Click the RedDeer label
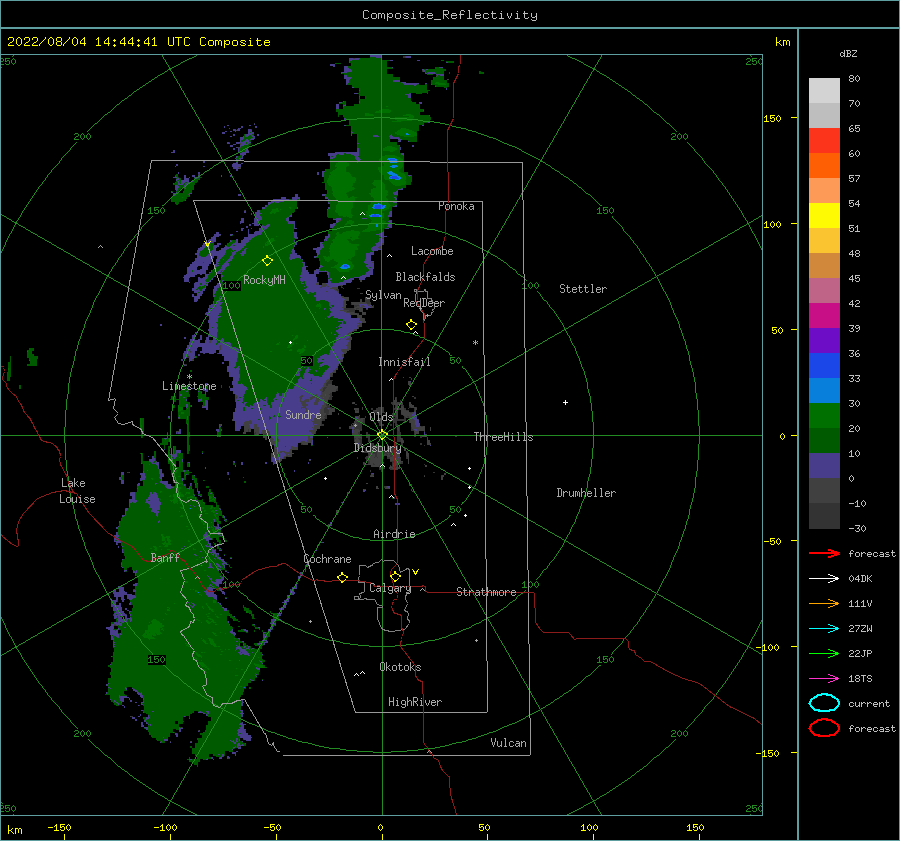This screenshot has width=900, height=841. [424, 303]
